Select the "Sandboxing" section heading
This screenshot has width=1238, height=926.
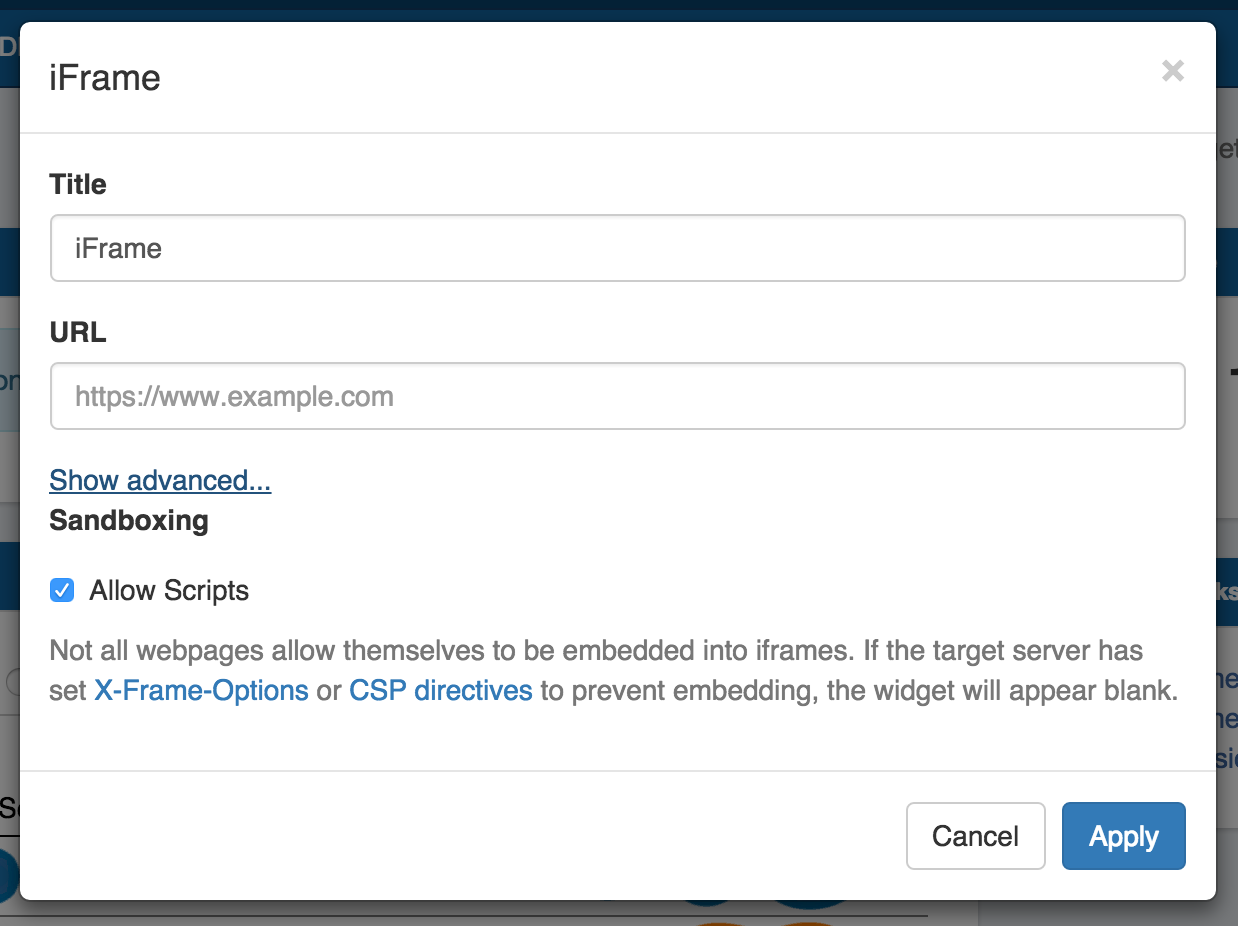click(x=129, y=521)
